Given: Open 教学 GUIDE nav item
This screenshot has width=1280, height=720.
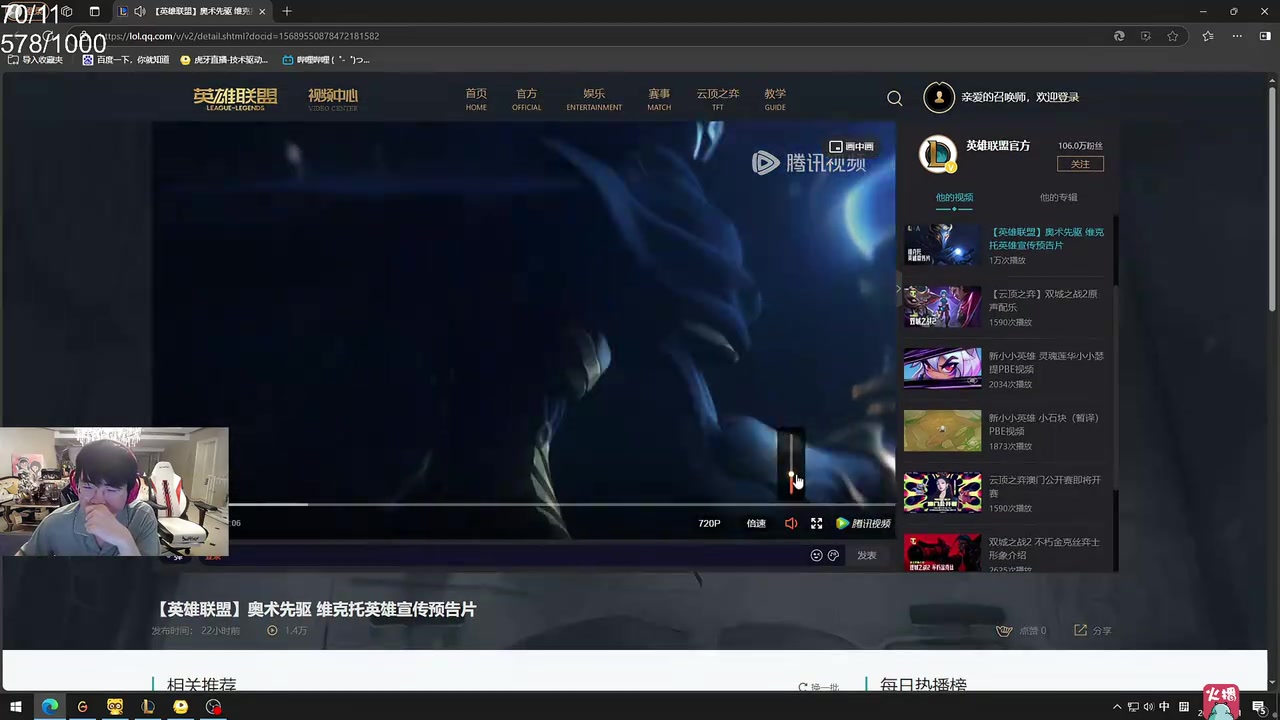Looking at the screenshot, I should (775, 99).
